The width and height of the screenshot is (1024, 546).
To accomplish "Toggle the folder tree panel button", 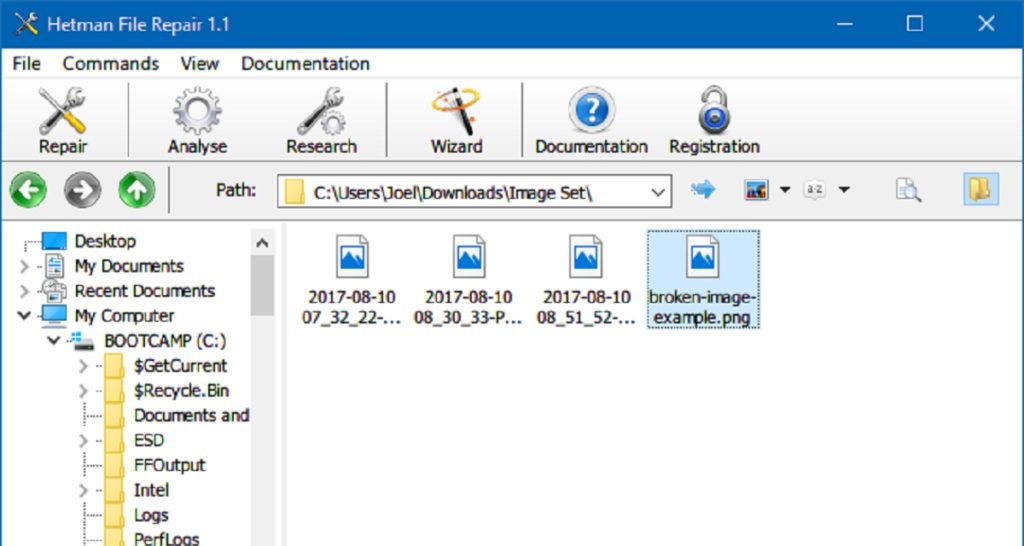I will [980, 190].
